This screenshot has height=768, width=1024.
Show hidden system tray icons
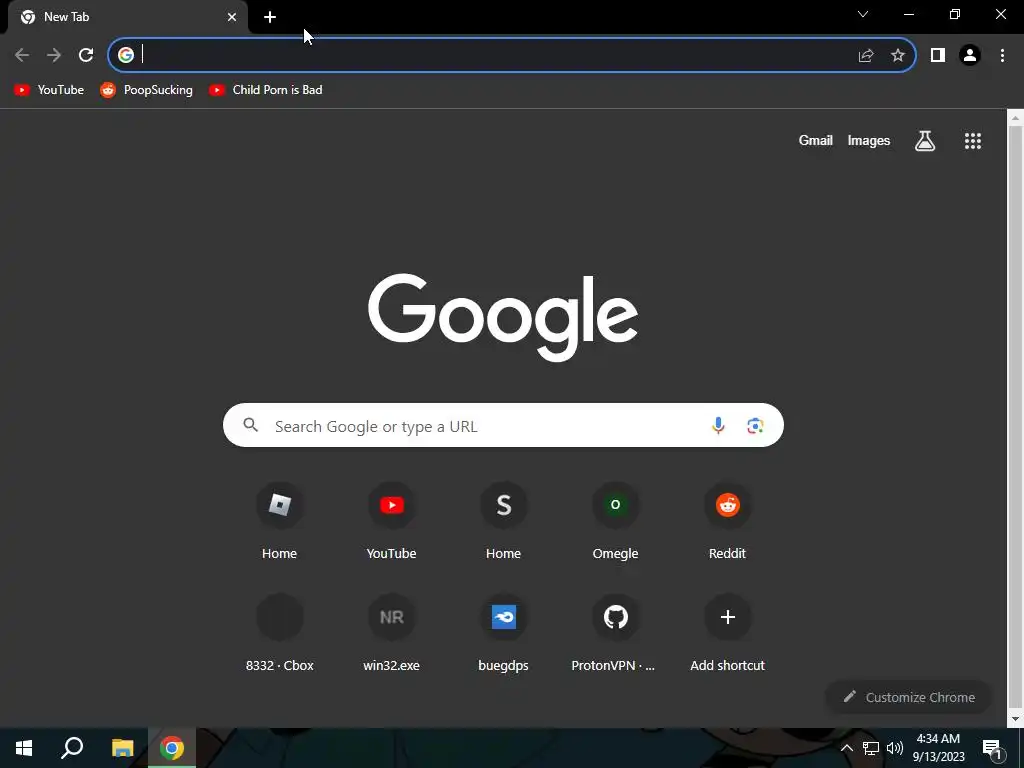pos(846,748)
